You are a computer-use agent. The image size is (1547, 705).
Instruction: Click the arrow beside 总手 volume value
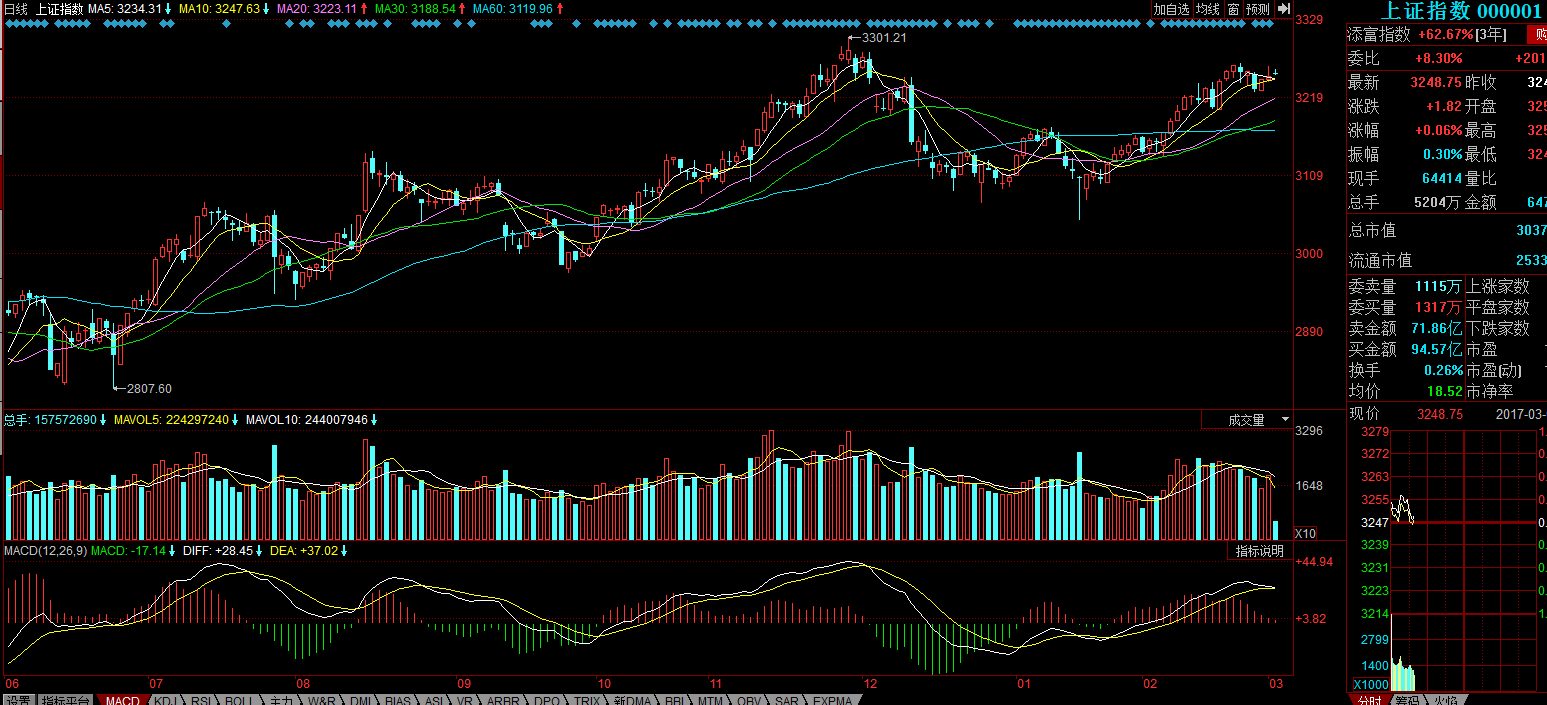point(103,420)
